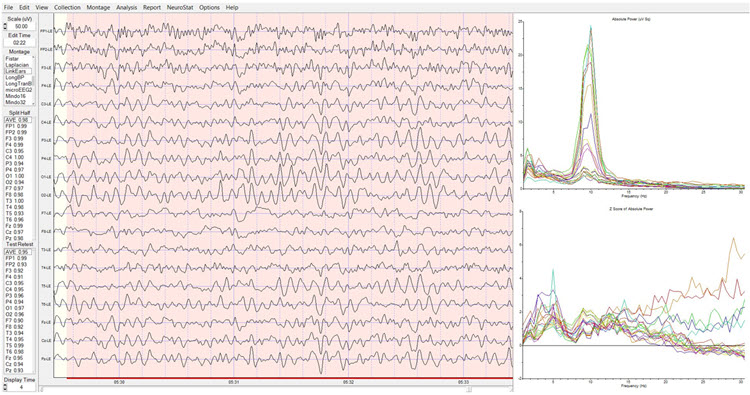Click the C3-LE channel label
The height and width of the screenshot is (395, 750).
pos(46,104)
